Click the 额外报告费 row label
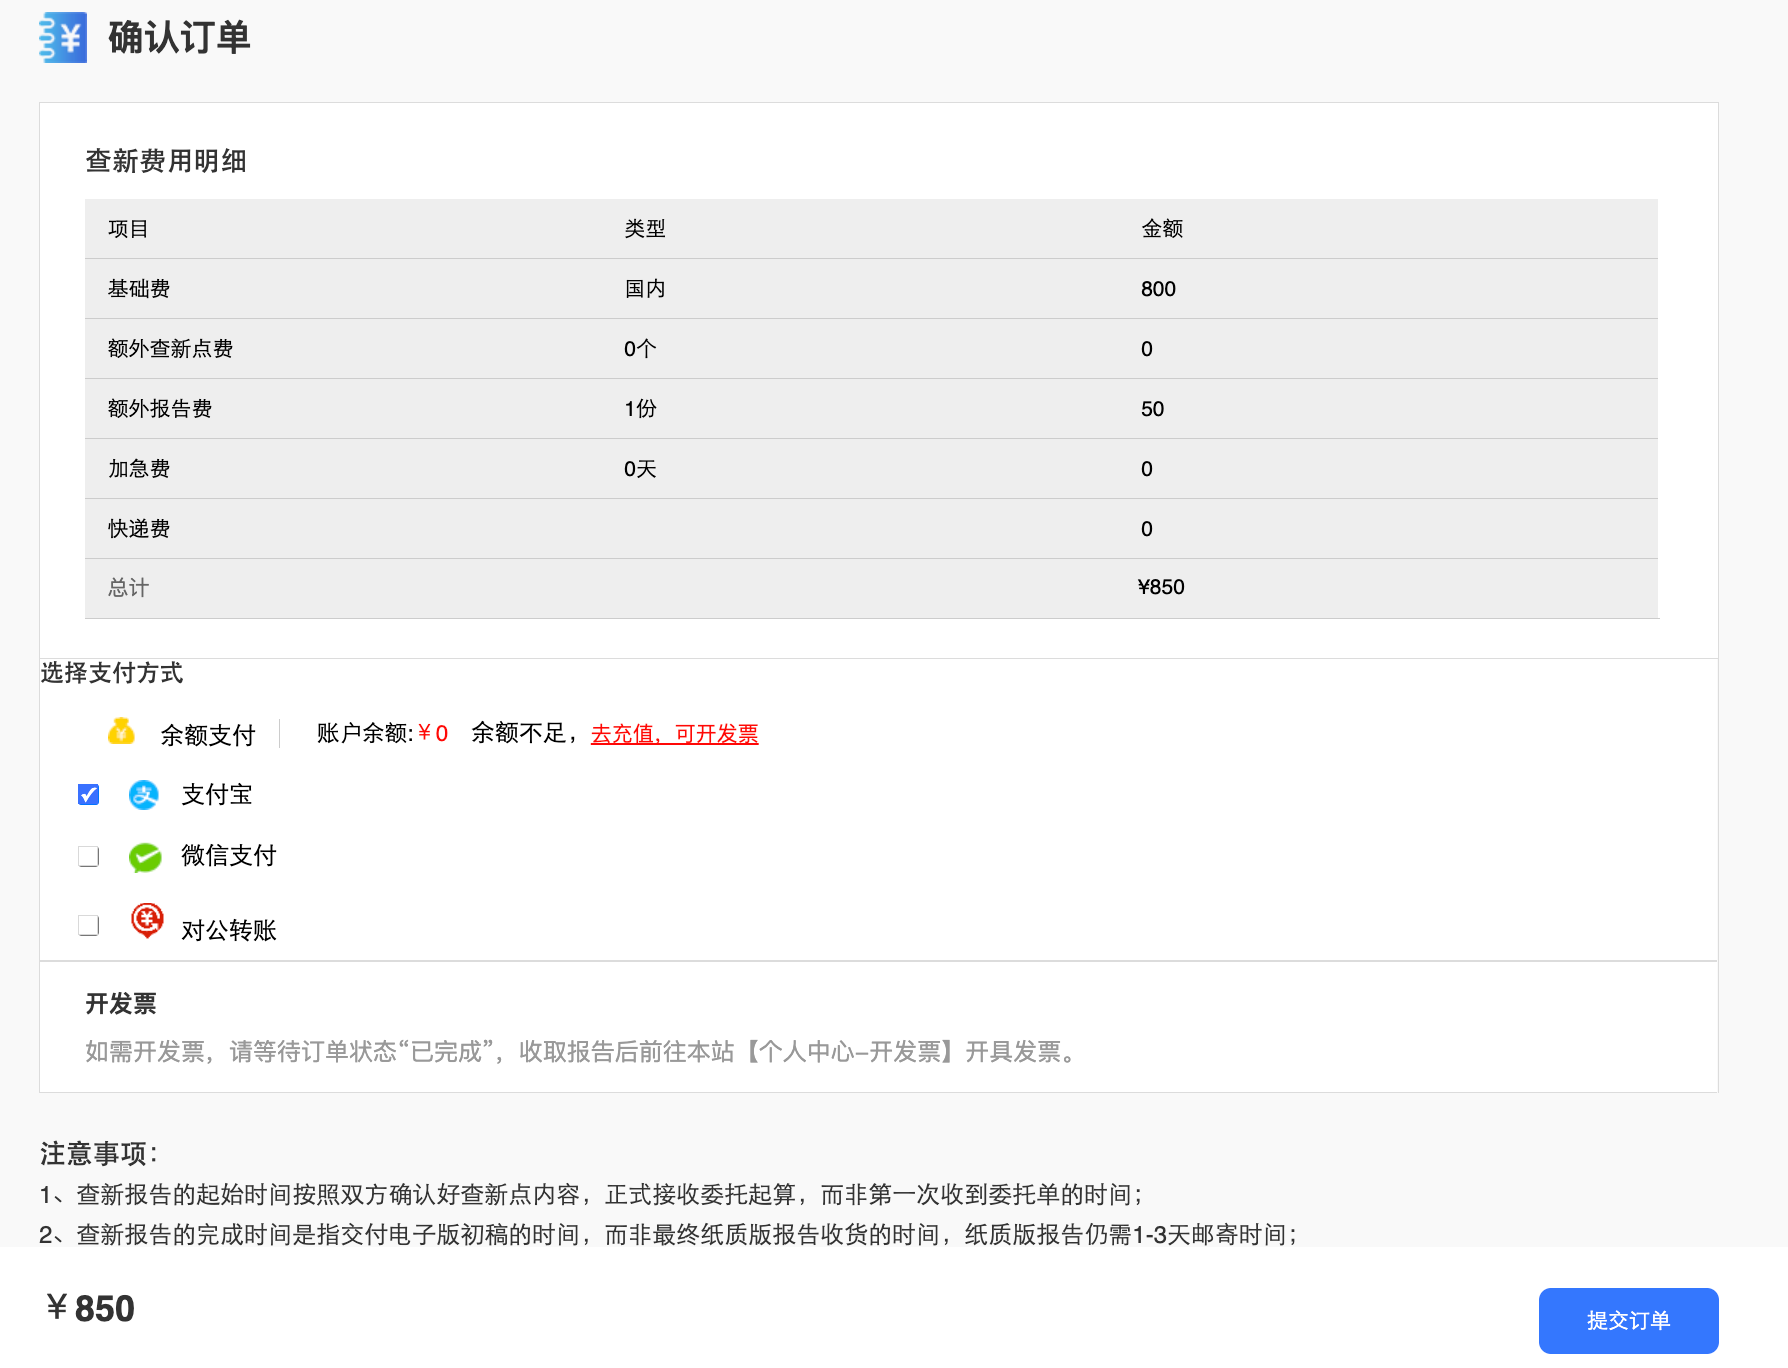This screenshot has width=1788, height=1368. 160,409
